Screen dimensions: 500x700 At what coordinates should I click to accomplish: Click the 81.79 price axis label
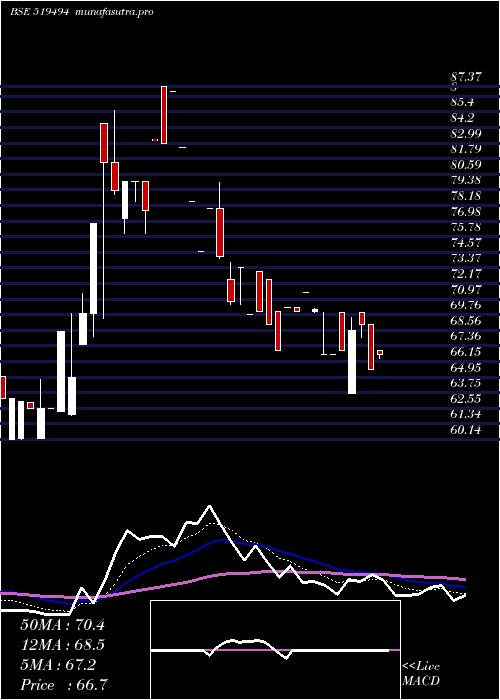pos(466,150)
